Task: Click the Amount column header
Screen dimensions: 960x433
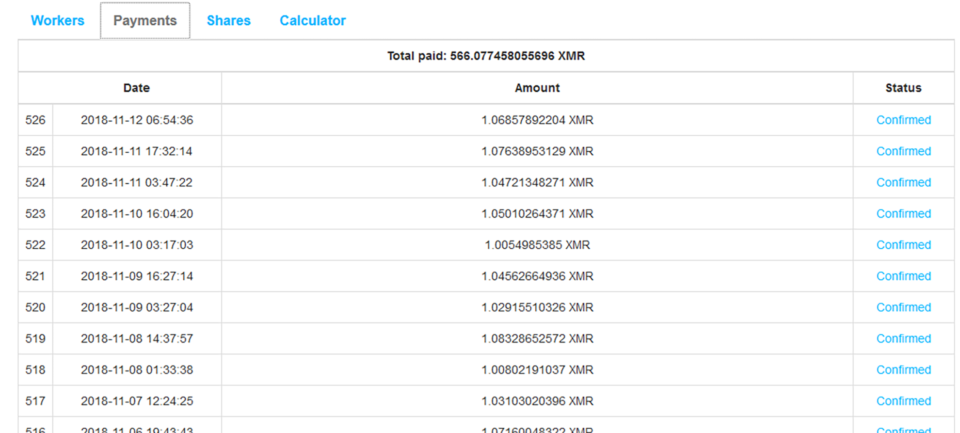Action: pyautogui.click(x=537, y=88)
